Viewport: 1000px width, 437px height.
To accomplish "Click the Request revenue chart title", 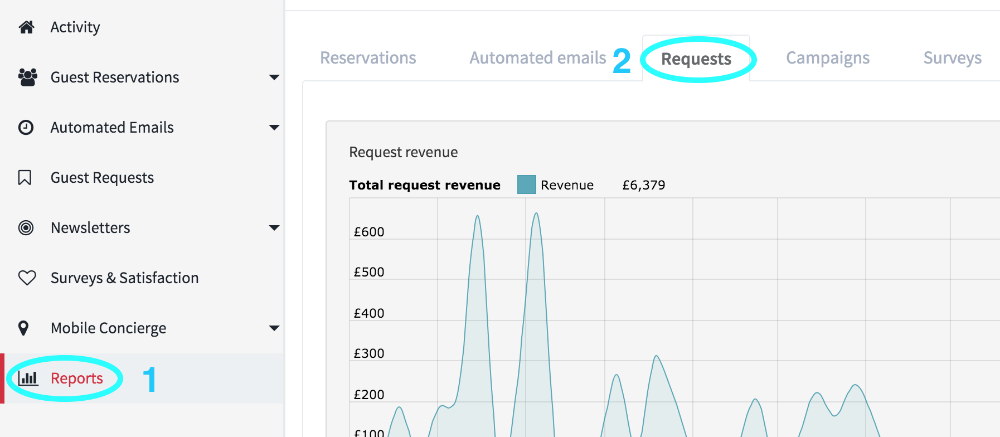I will 403,152.
